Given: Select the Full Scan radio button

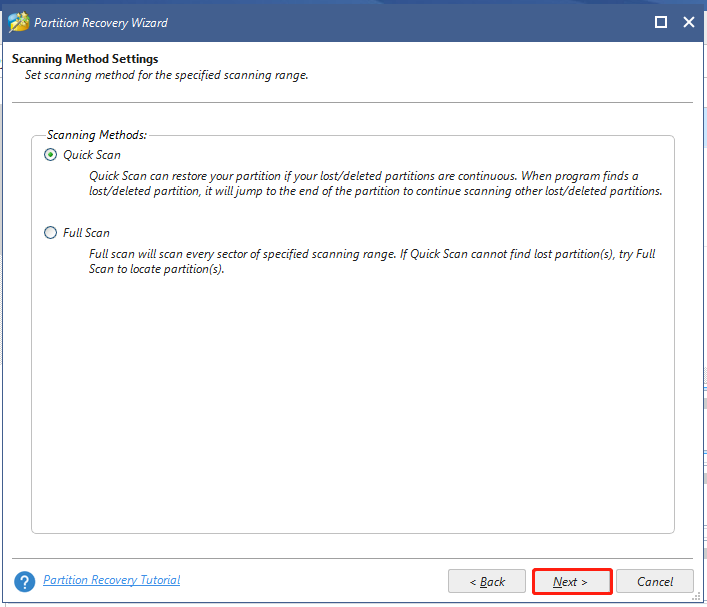Looking at the screenshot, I should tap(50, 233).
